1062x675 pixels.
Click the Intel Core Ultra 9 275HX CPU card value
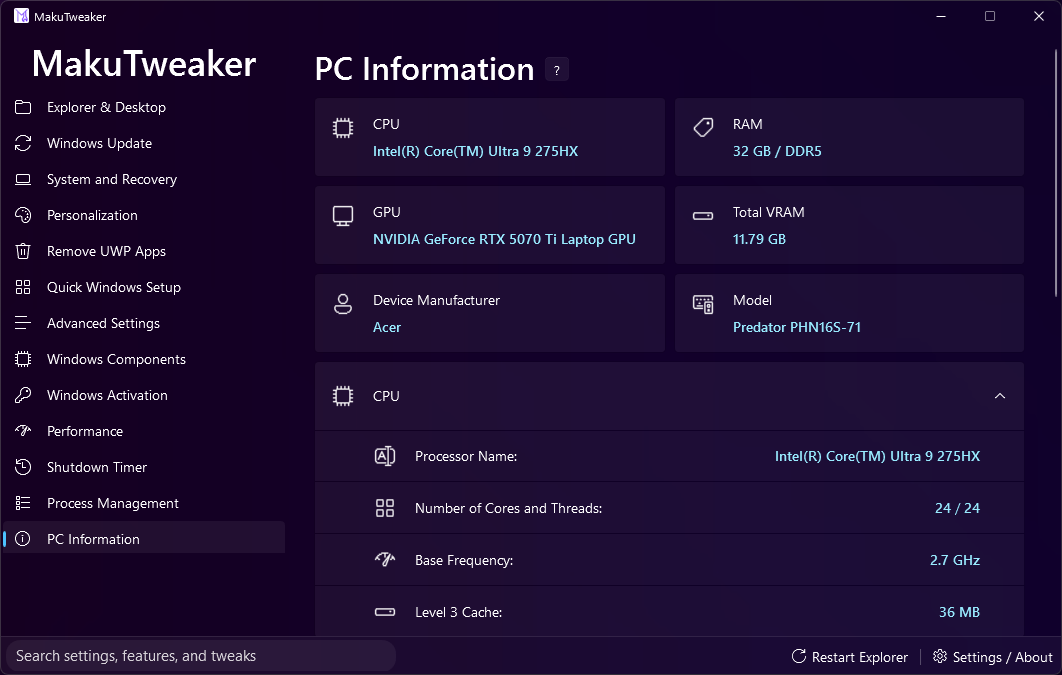(x=475, y=151)
